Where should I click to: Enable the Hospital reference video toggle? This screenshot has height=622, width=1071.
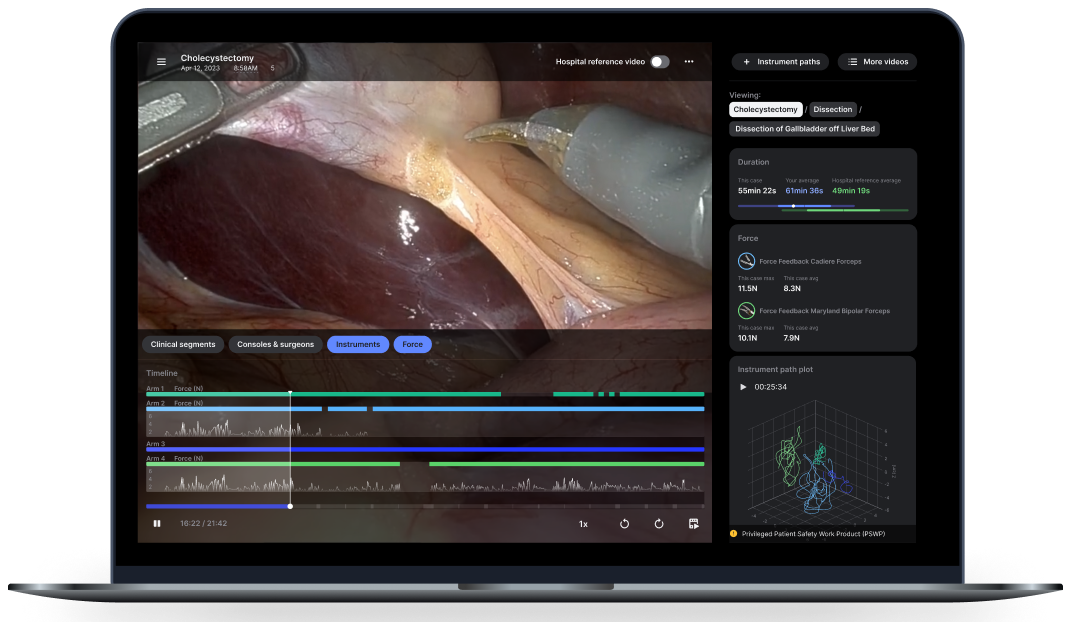click(x=658, y=61)
